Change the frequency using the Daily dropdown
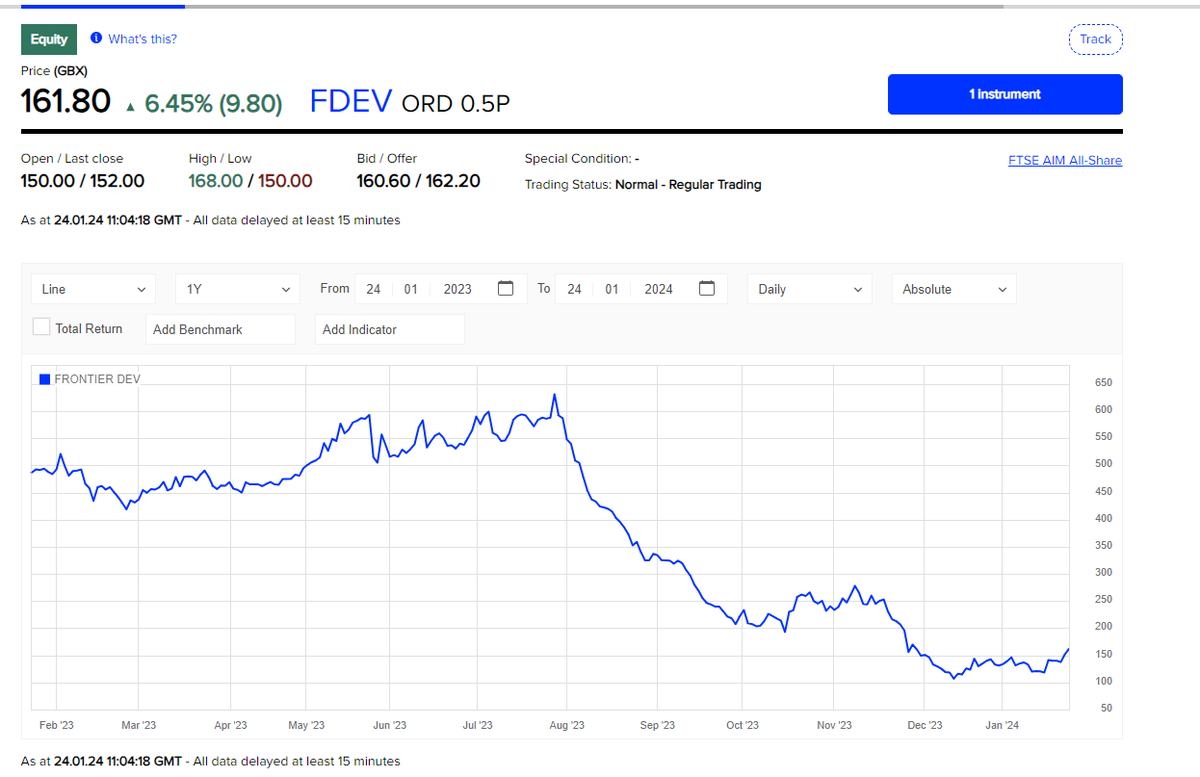Viewport: 1200px width, 777px height. pos(809,288)
